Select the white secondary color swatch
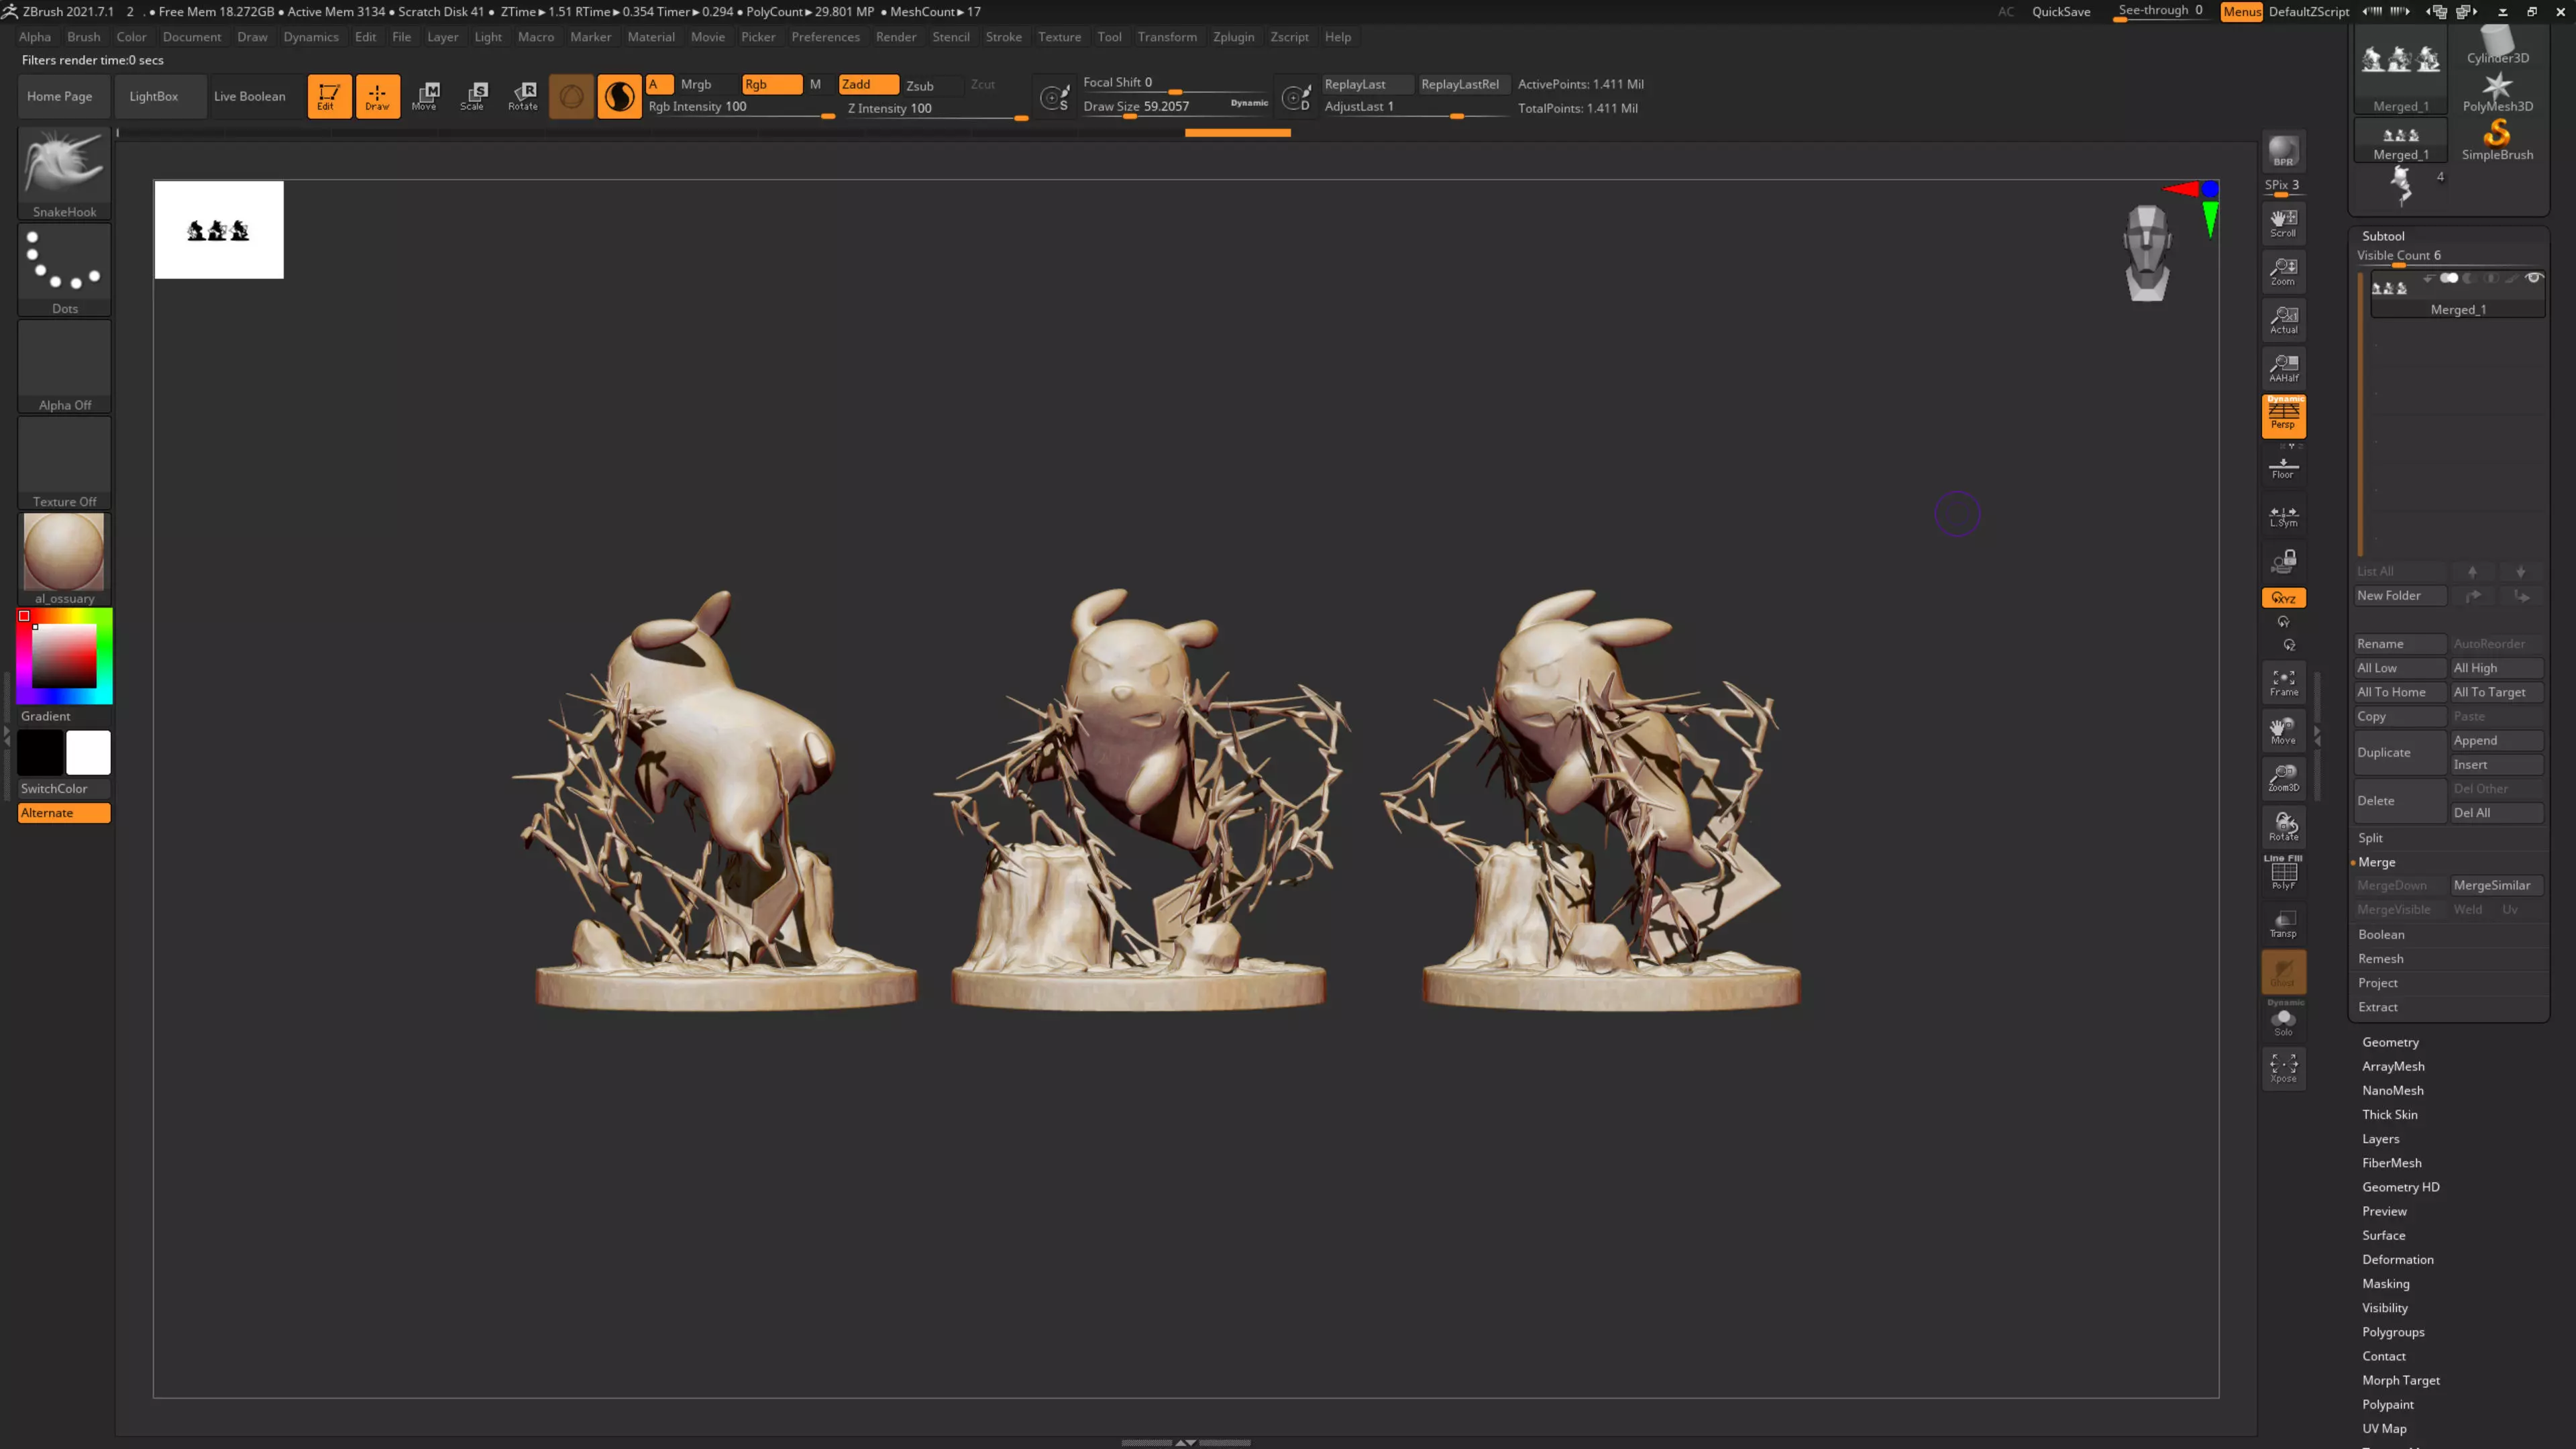2576x1449 pixels. 88,753
